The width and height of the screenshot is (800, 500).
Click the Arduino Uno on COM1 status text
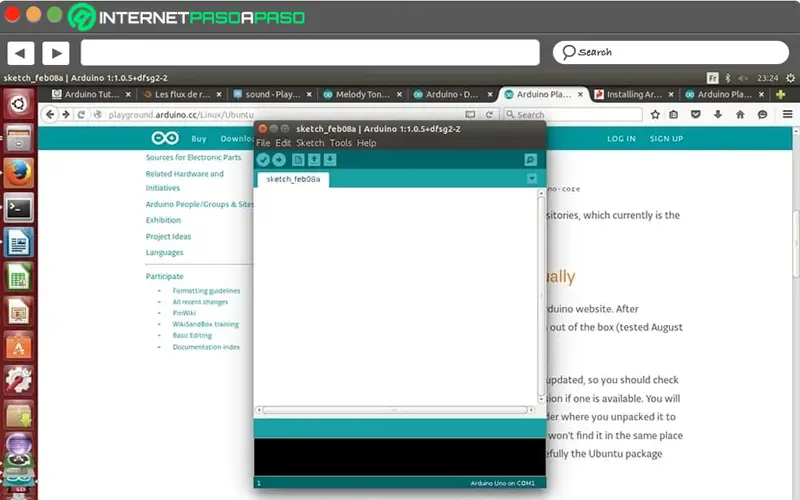[x=502, y=483]
